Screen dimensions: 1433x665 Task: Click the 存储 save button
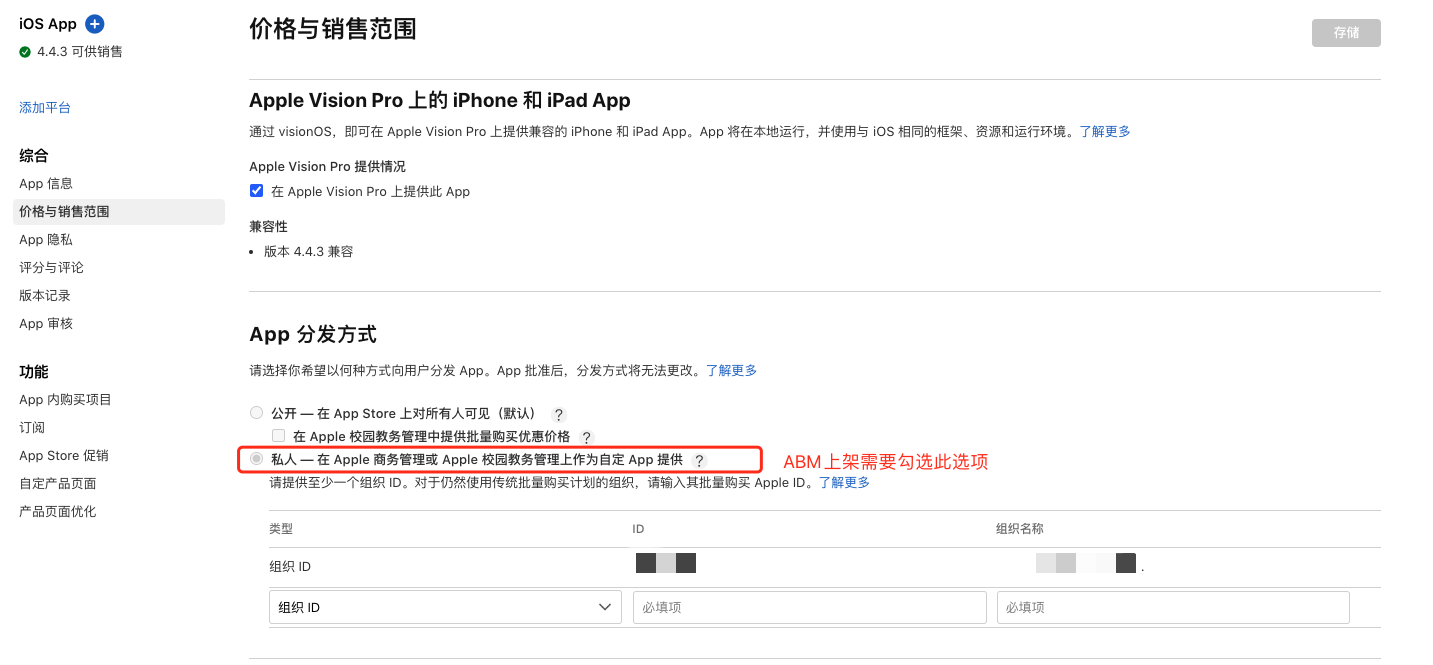1346,32
